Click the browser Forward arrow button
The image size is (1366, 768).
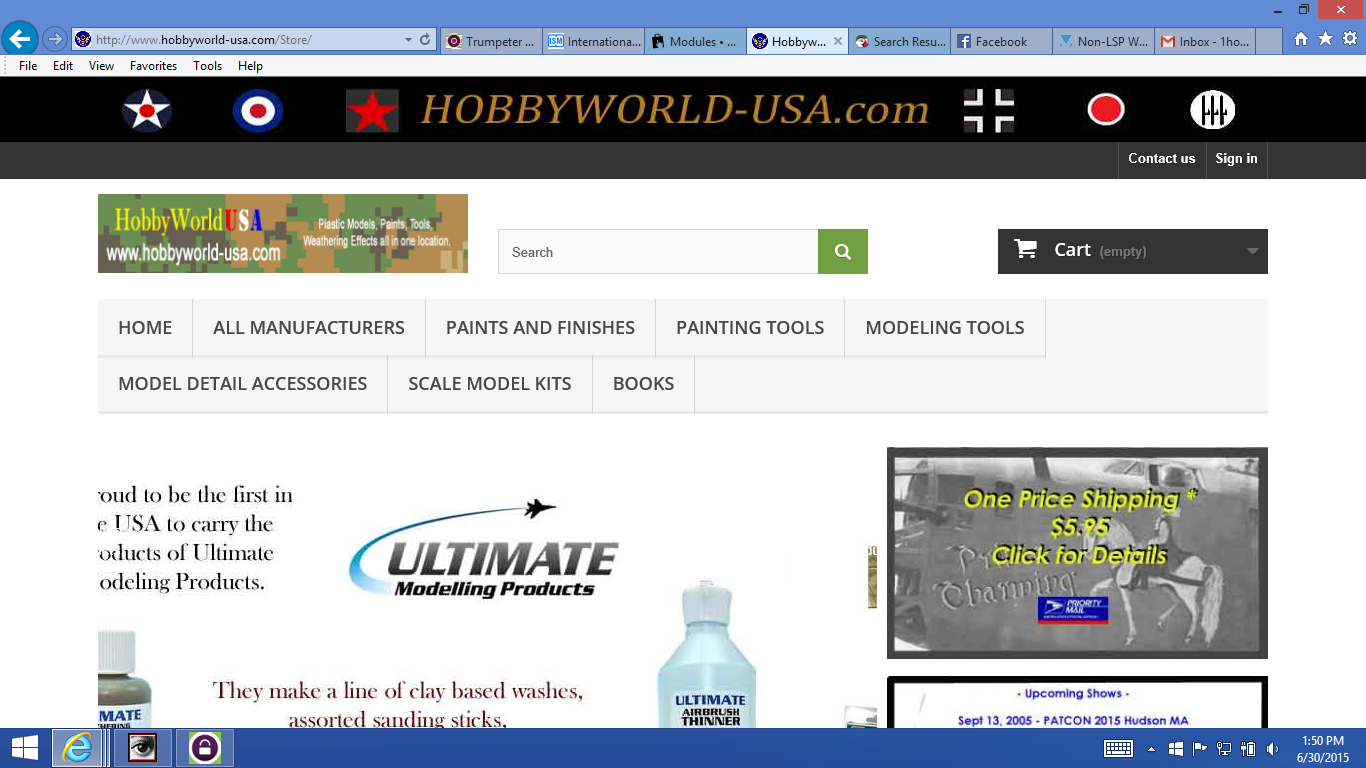55,40
